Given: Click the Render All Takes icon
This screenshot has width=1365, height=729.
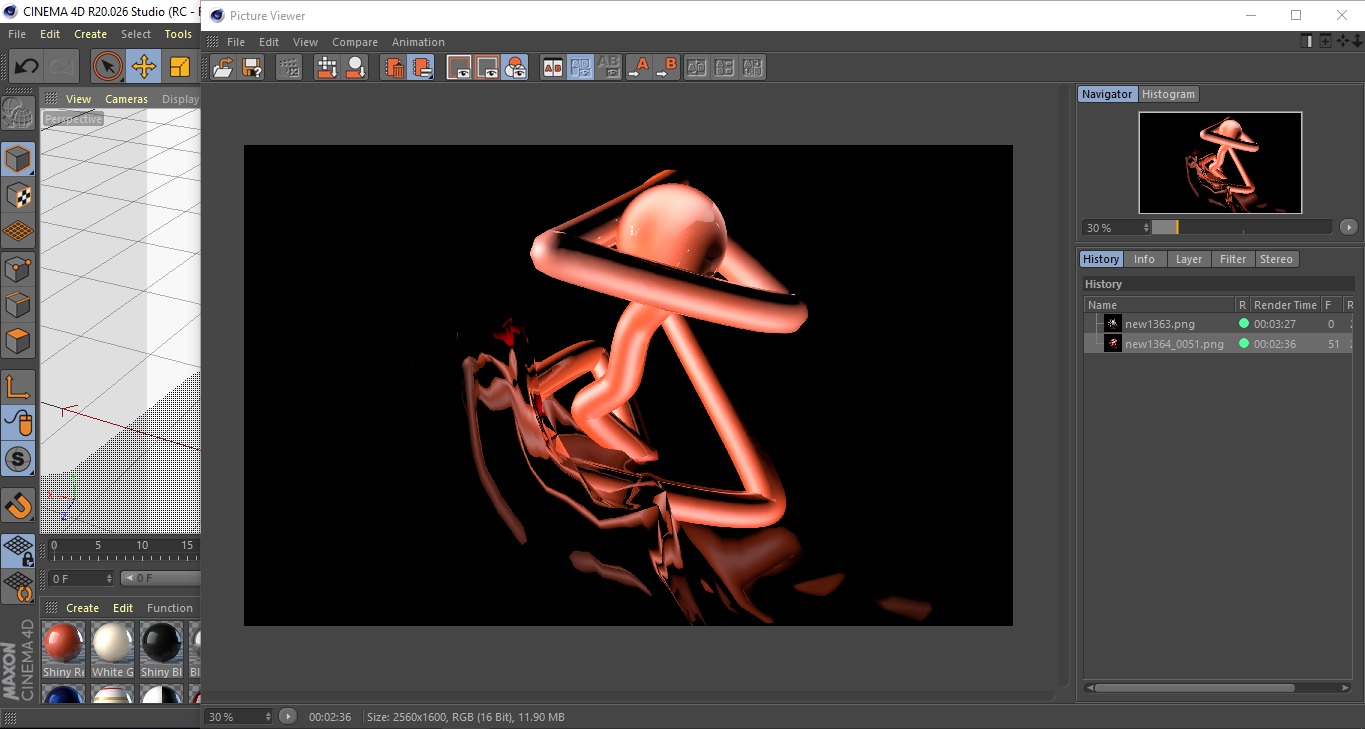Looking at the screenshot, I should point(327,67).
